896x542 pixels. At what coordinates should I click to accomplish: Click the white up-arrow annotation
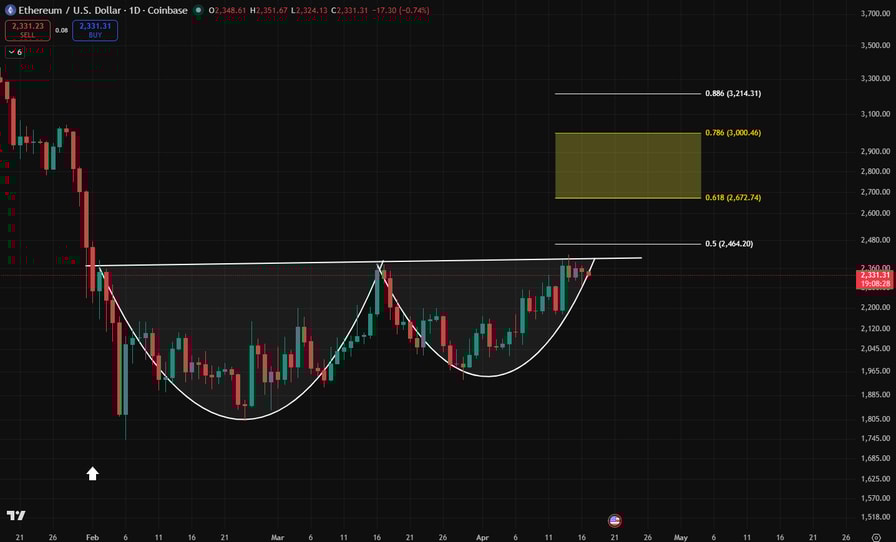click(93, 473)
